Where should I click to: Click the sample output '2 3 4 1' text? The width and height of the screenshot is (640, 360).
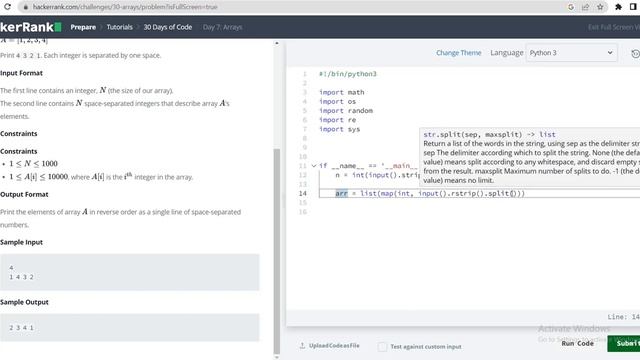(x=22, y=327)
